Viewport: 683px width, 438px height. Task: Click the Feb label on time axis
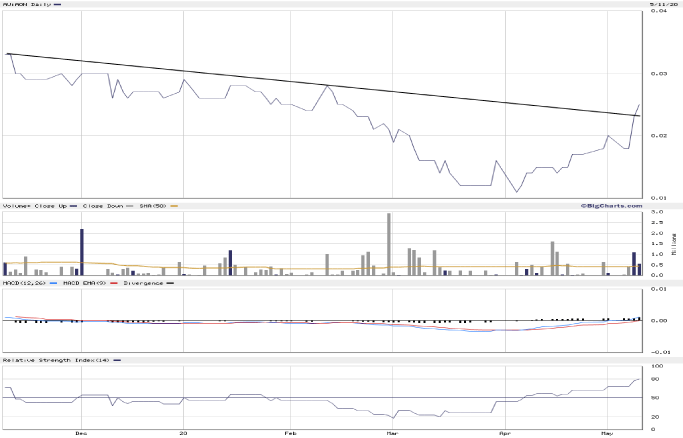point(289,433)
